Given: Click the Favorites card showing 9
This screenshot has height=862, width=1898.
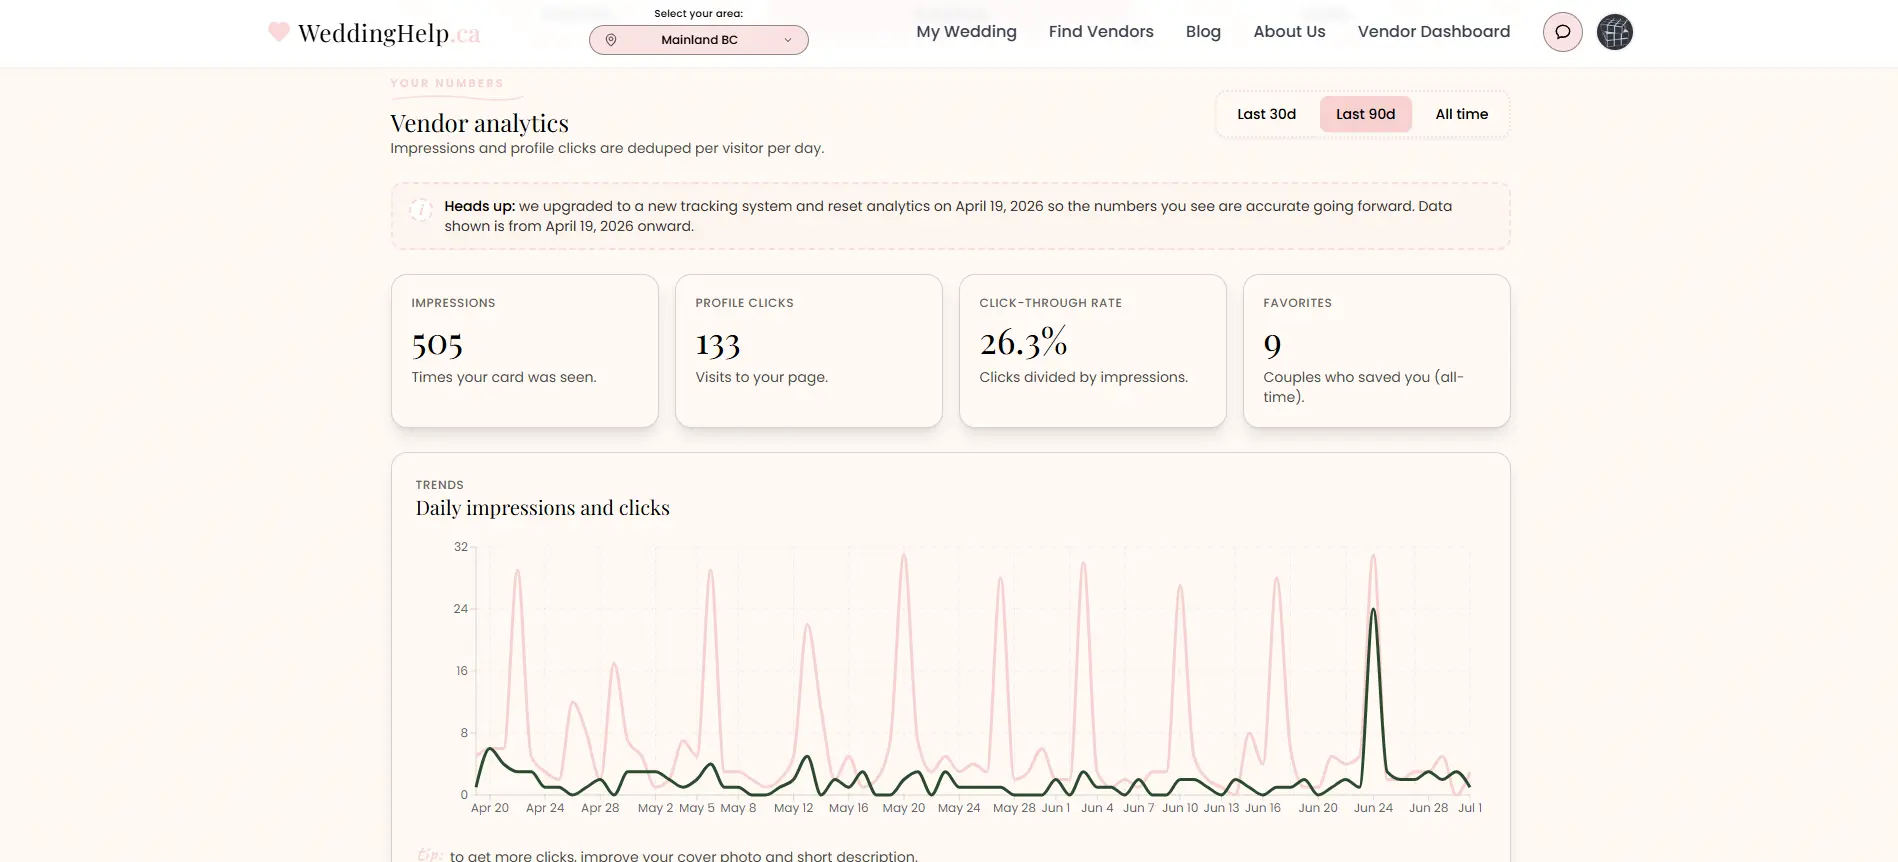Looking at the screenshot, I should point(1377,351).
